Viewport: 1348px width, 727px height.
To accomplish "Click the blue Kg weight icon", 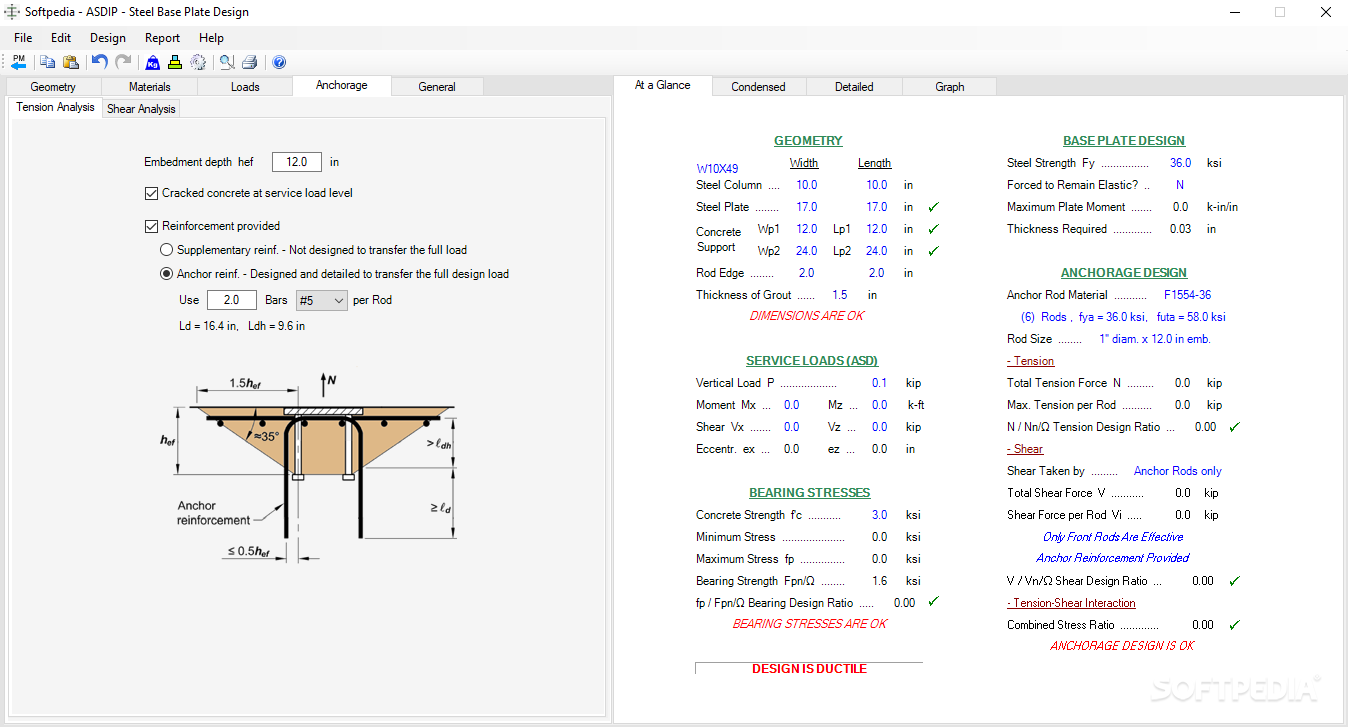I will point(152,62).
